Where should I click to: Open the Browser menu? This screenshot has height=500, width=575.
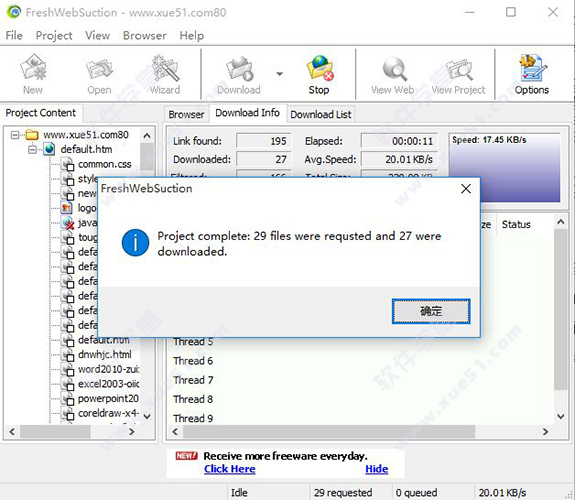[144, 36]
